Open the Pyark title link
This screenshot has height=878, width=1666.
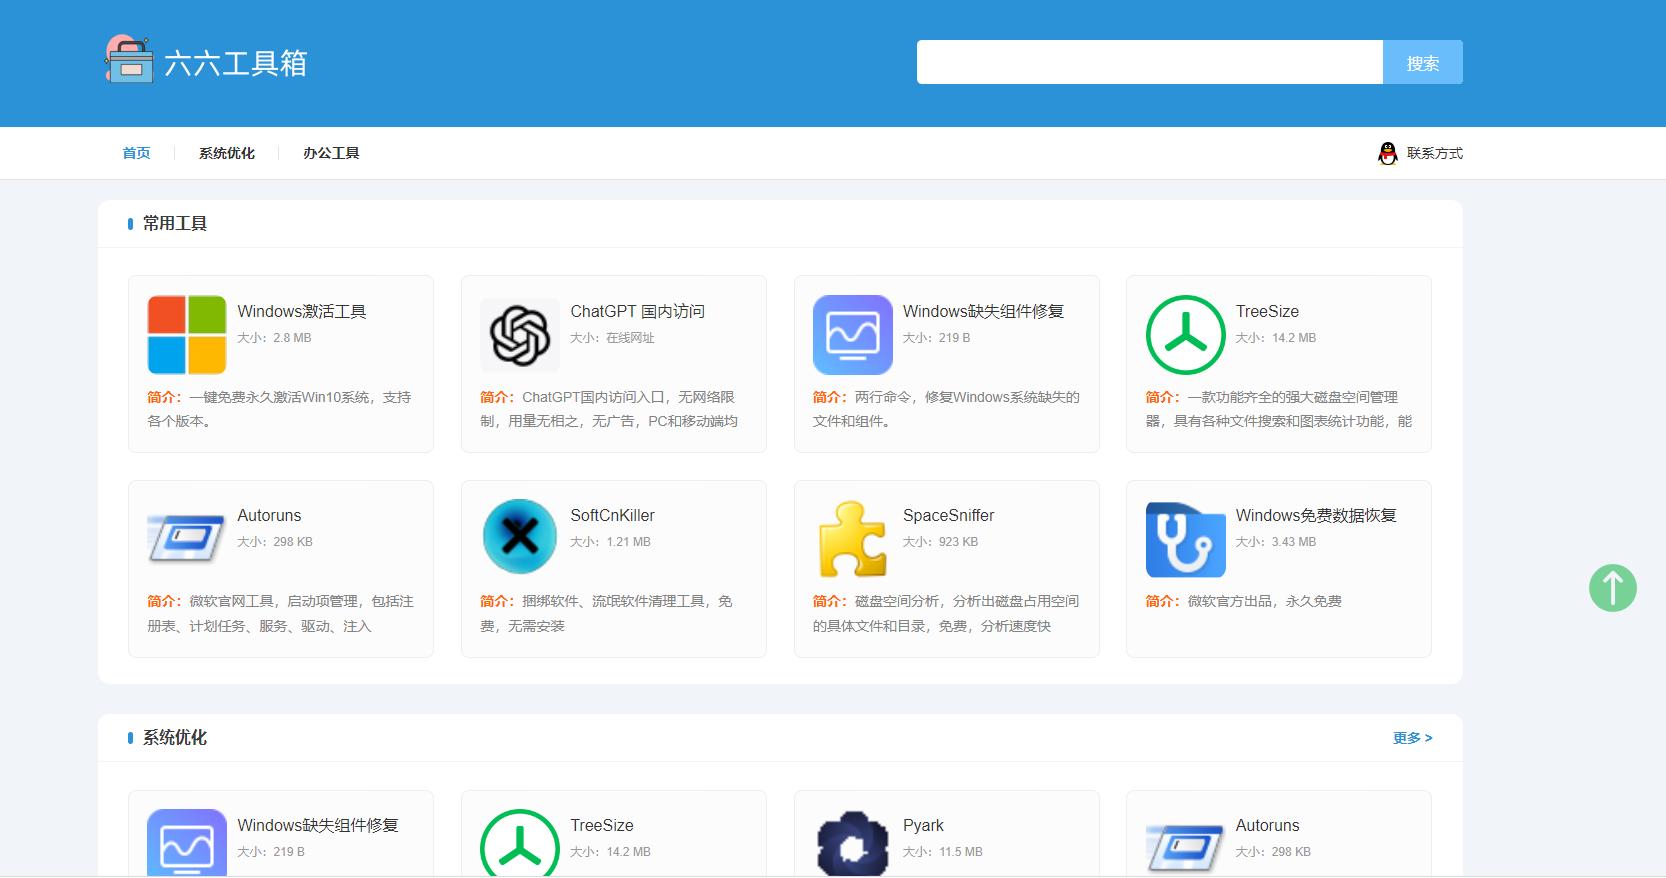pyautogui.click(x=923, y=825)
